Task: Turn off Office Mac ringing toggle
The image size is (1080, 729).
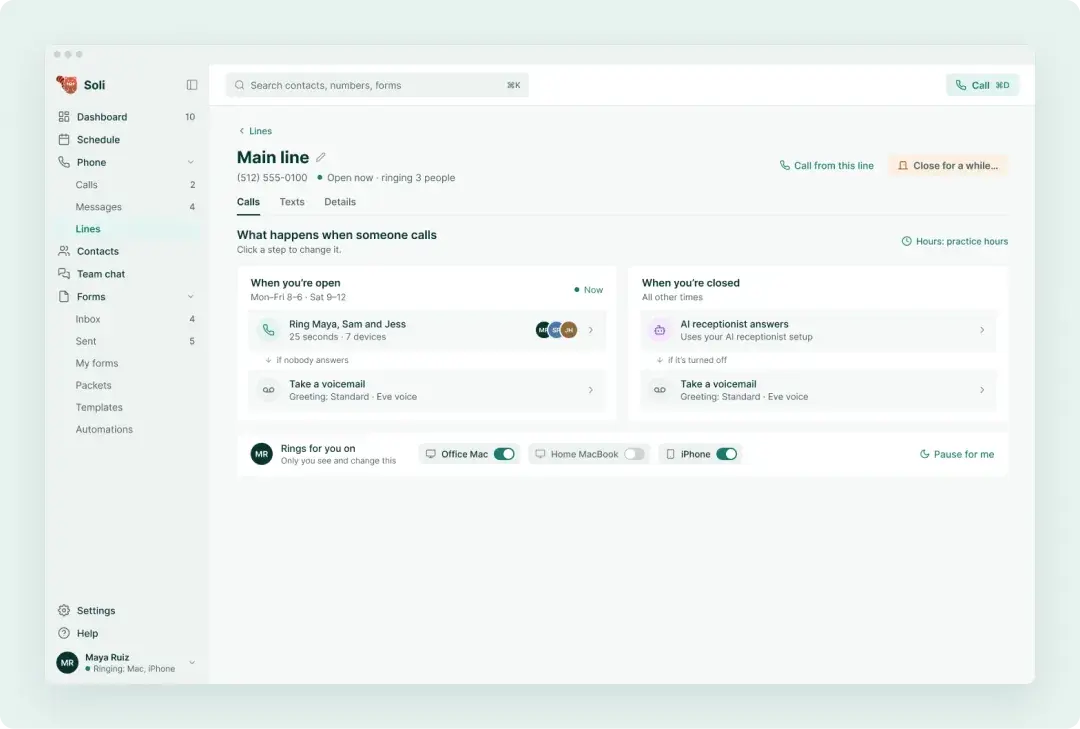Action: click(x=504, y=454)
